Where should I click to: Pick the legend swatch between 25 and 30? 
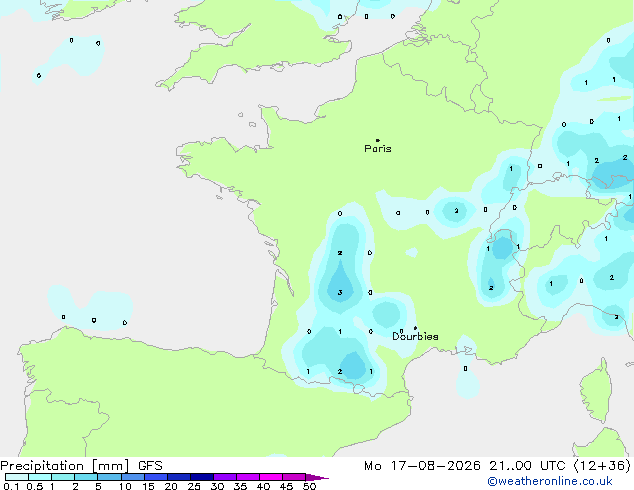click(202, 477)
